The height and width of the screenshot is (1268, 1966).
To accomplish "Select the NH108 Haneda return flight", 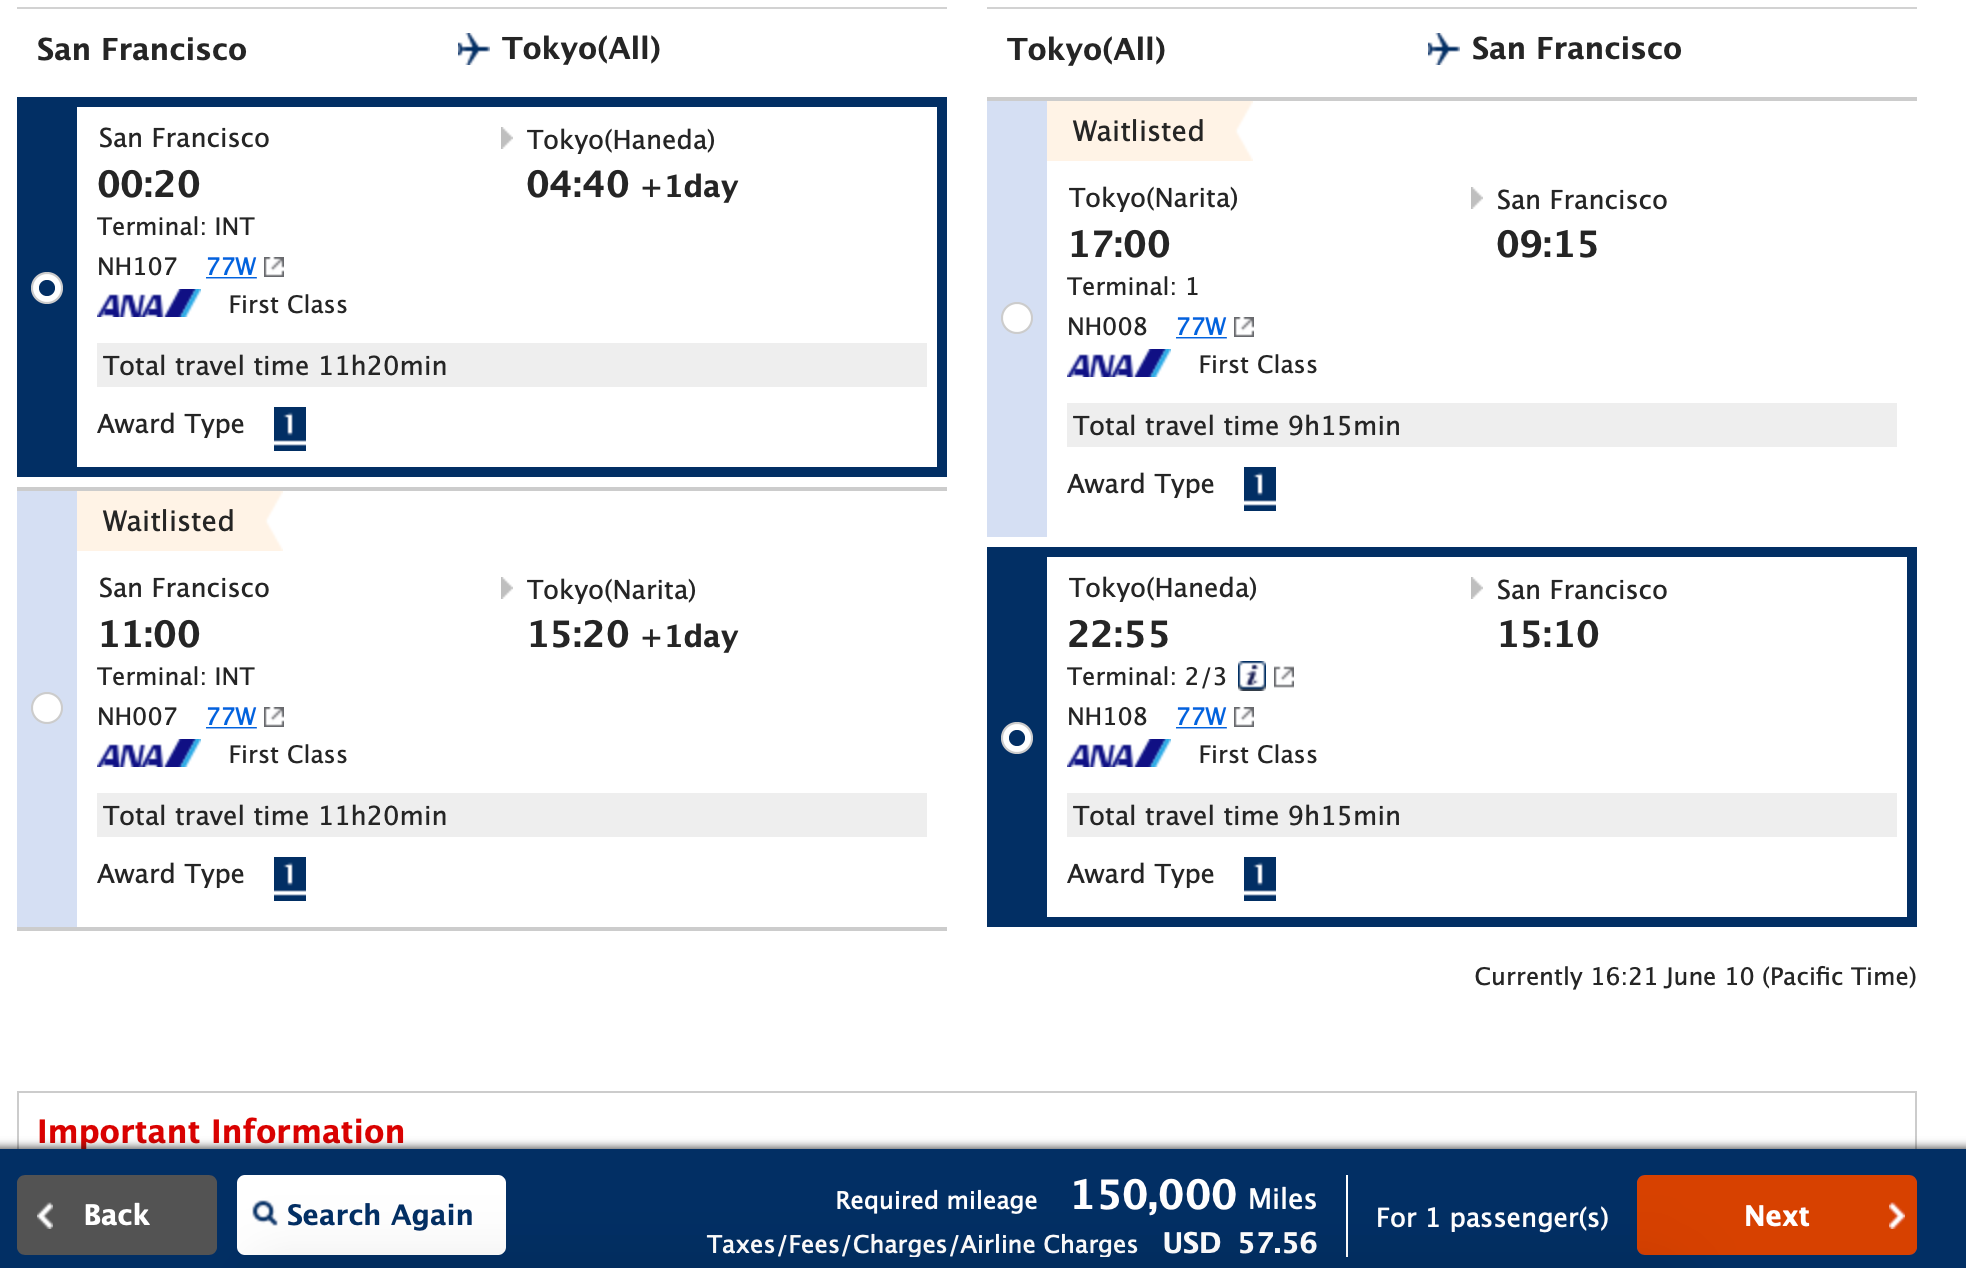I will point(1017,738).
